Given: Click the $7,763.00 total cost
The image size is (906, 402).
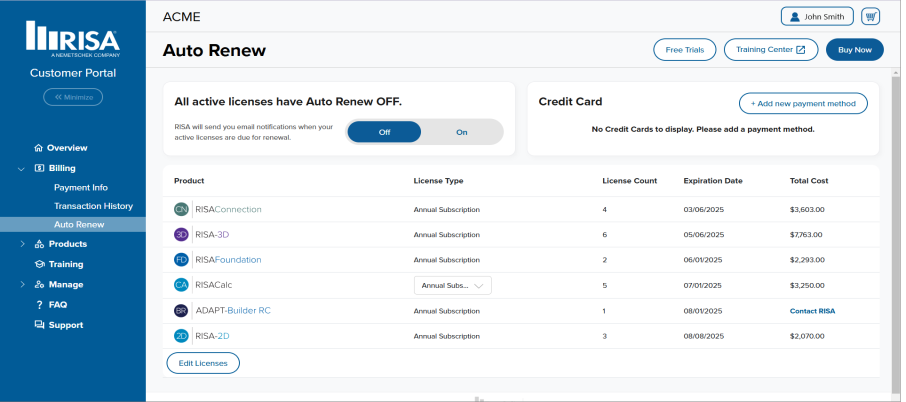Looking at the screenshot, I should (x=806, y=234).
